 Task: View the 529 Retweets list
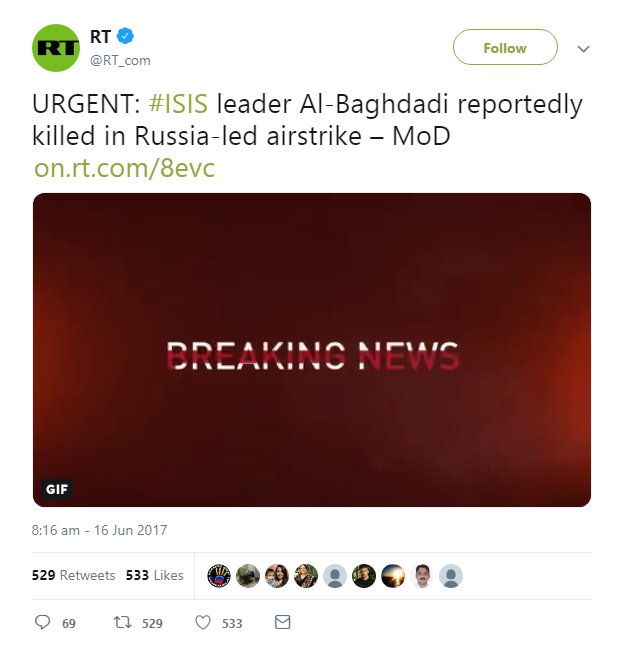pyautogui.click(x=74, y=575)
